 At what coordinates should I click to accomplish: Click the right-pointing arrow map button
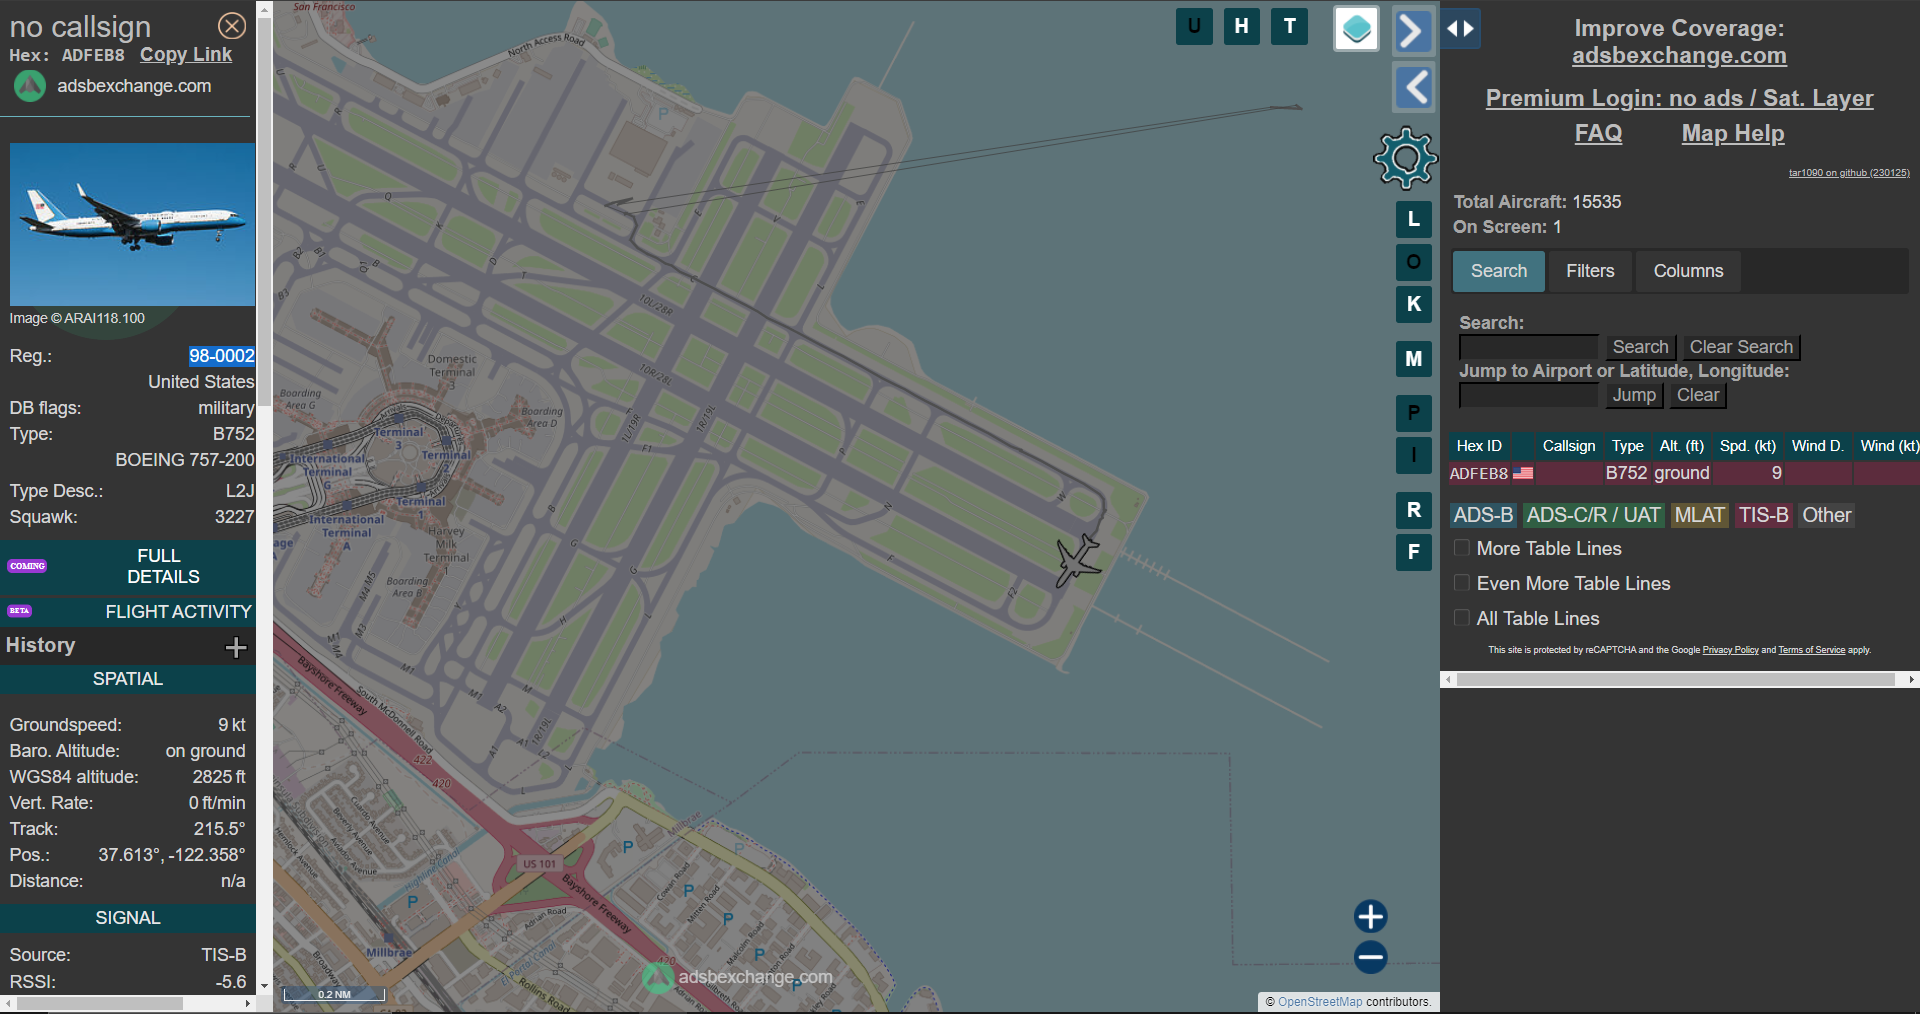click(x=1413, y=31)
